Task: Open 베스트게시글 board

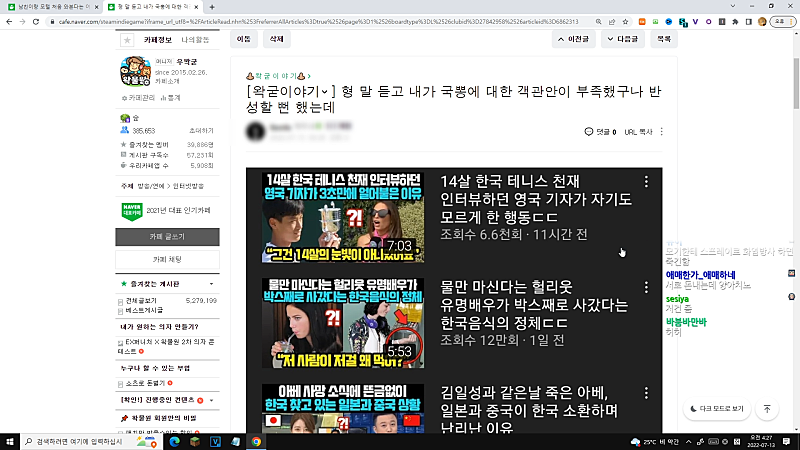Action: [x=144, y=310]
